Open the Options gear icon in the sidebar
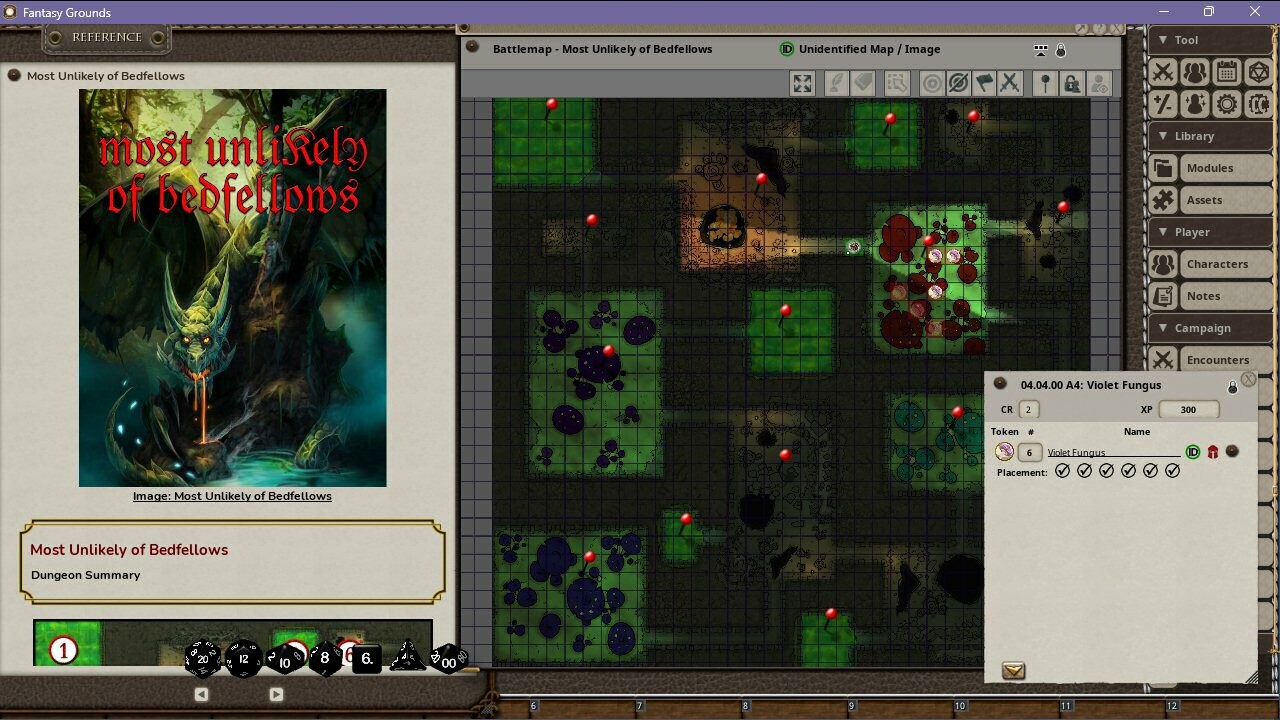Screen dimensions: 1280x720 1227,103
